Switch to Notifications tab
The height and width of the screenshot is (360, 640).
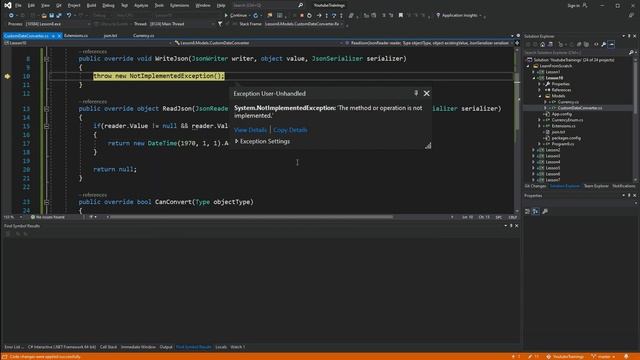click(x=623, y=186)
